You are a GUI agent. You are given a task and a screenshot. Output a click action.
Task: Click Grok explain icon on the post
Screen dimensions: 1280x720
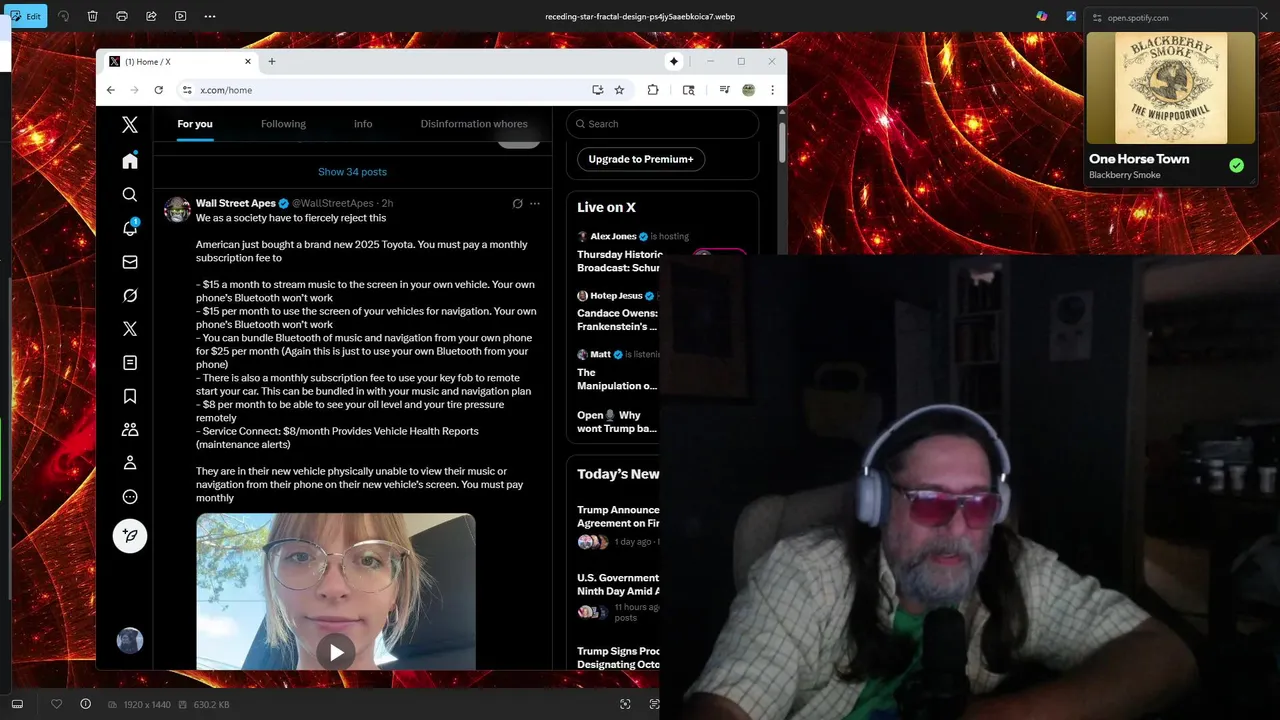coord(517,203)
